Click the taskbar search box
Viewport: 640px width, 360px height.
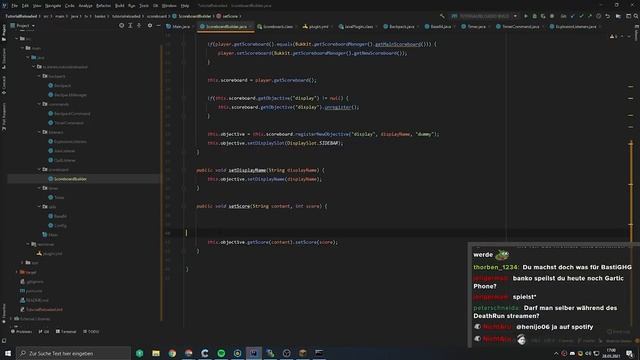point(73,353)
